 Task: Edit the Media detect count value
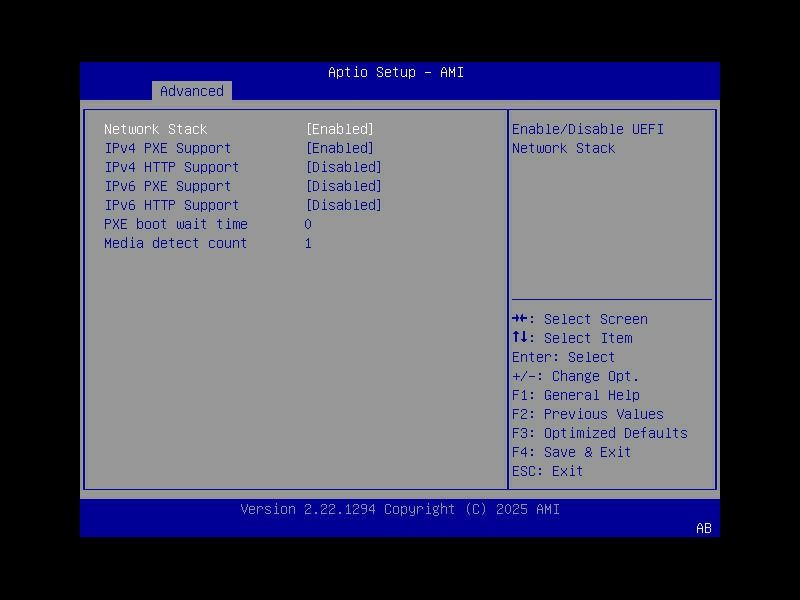(308, 243)
